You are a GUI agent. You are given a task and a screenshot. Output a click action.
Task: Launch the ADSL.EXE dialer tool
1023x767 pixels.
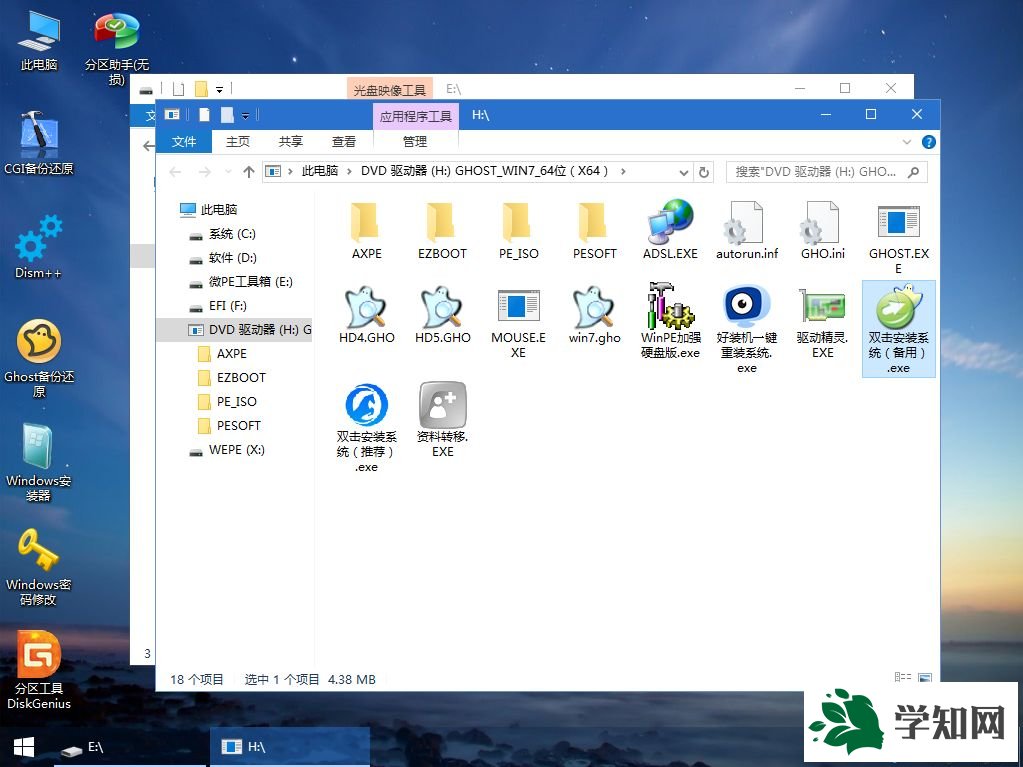point(669,225)
